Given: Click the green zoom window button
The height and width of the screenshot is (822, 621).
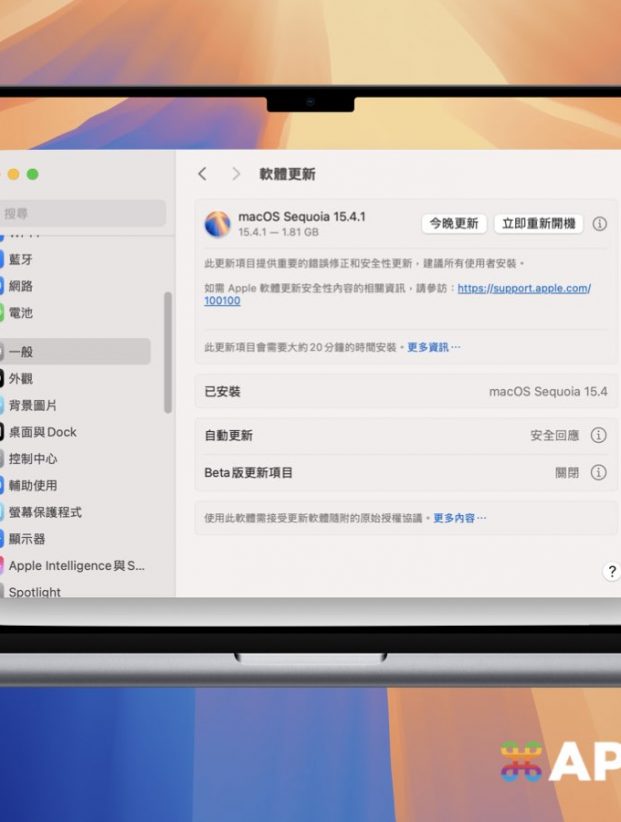Looking at the screenshot, I should point(32,174).
